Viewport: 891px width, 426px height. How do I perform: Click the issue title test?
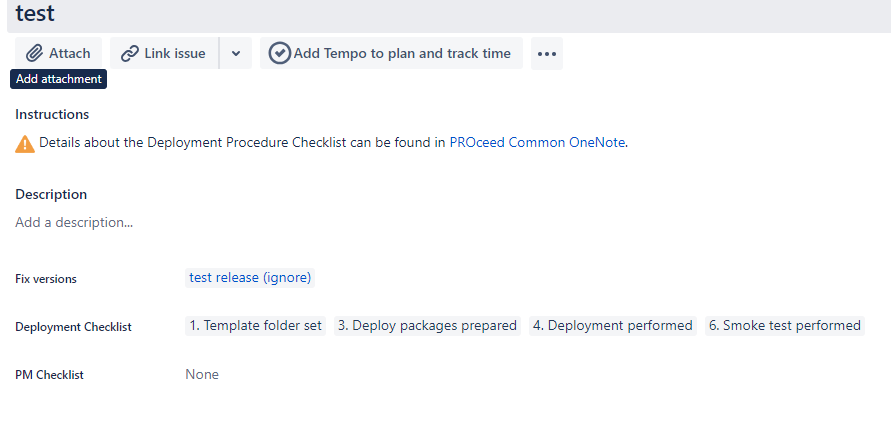coord(35,14)
